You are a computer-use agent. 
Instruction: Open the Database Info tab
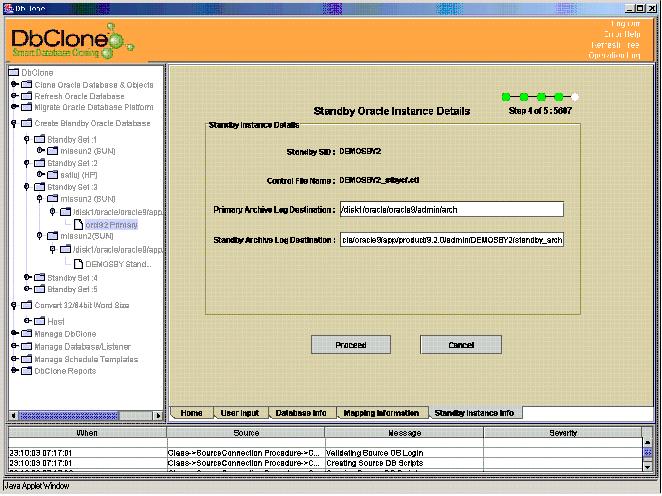301,413
